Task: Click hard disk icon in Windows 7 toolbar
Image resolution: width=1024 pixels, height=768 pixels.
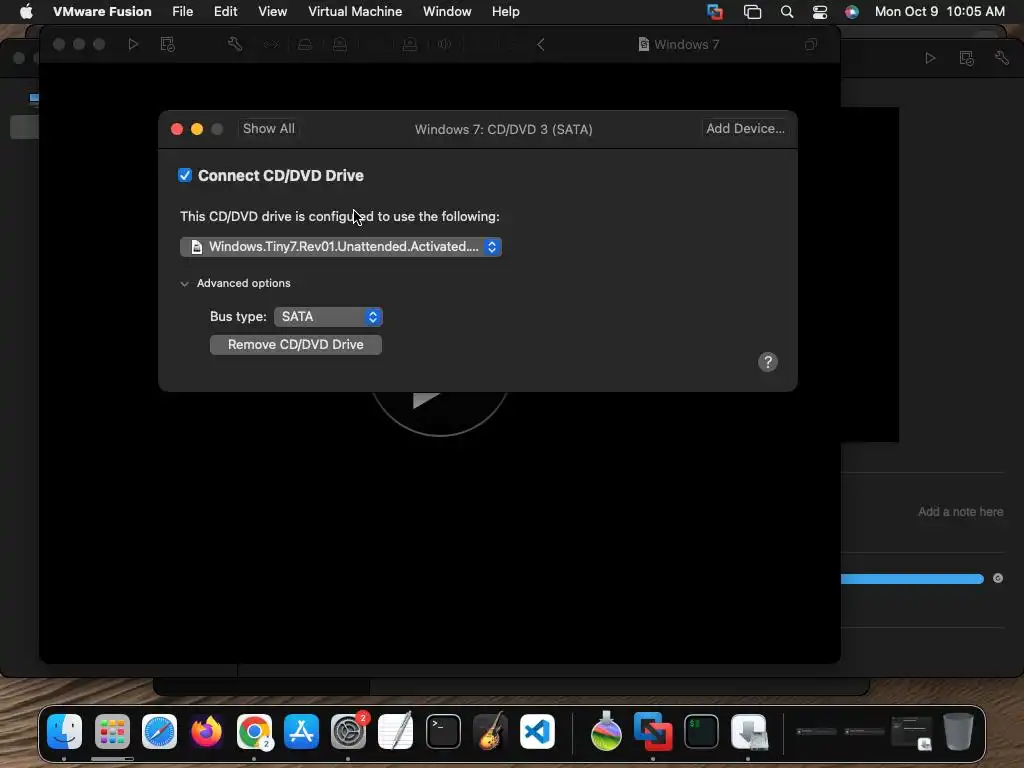Action: tap(305, 44)
